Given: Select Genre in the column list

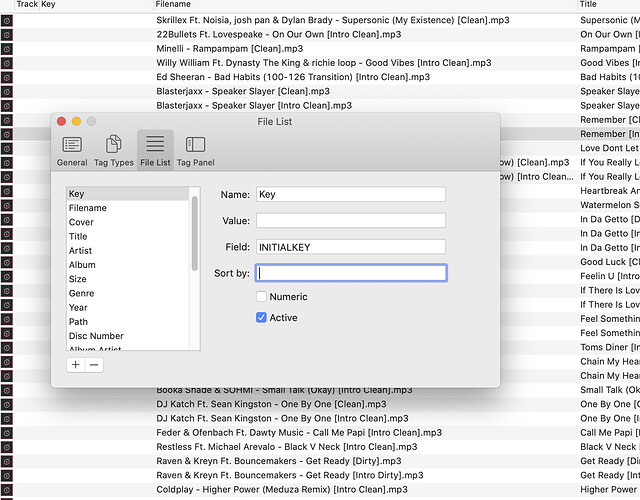Looking at the screenshot, I should [128, 293].
